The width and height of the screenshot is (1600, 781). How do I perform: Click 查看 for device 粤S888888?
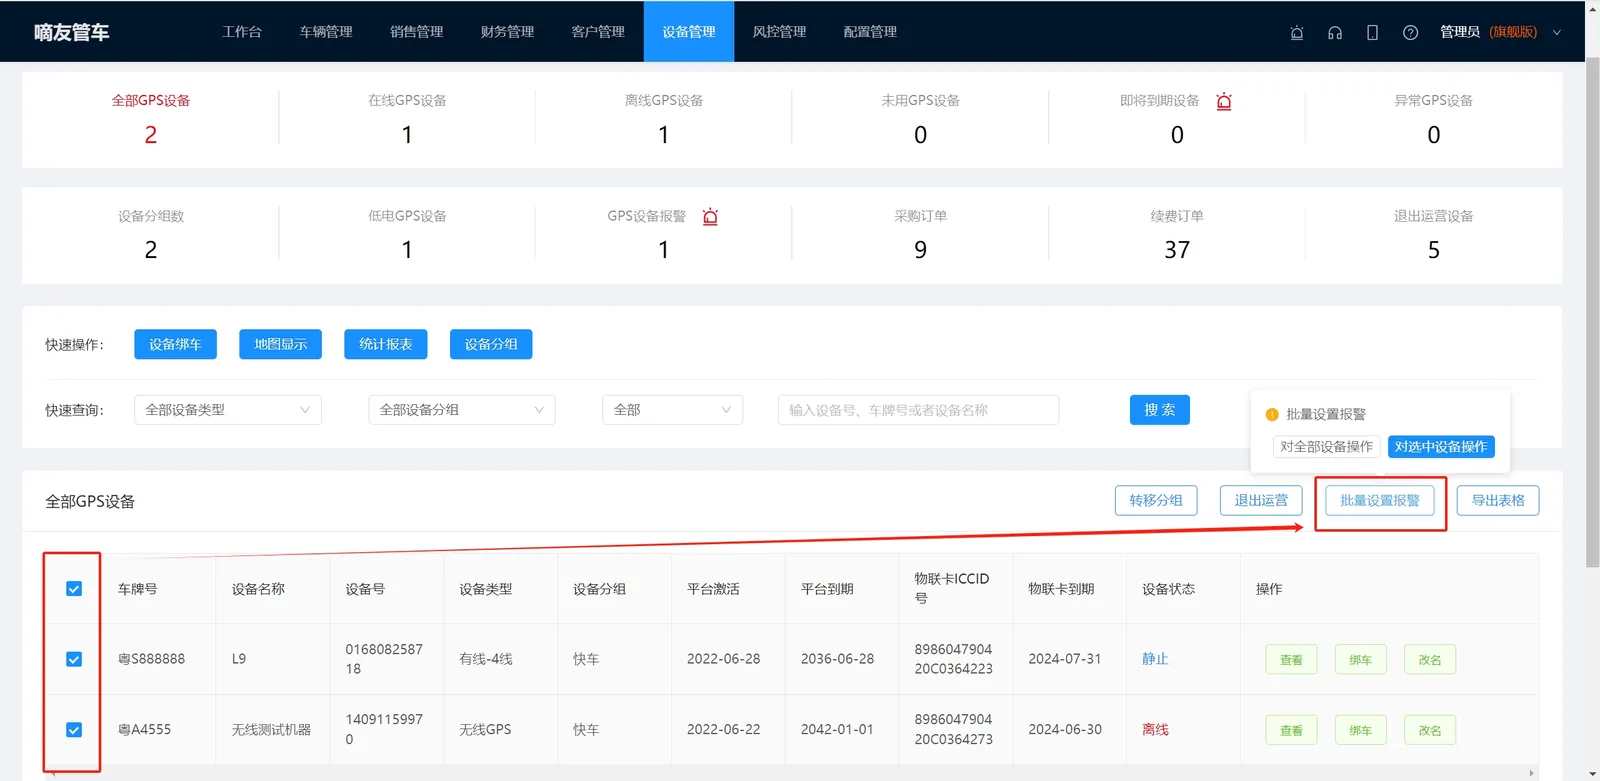pos(1292,660)
